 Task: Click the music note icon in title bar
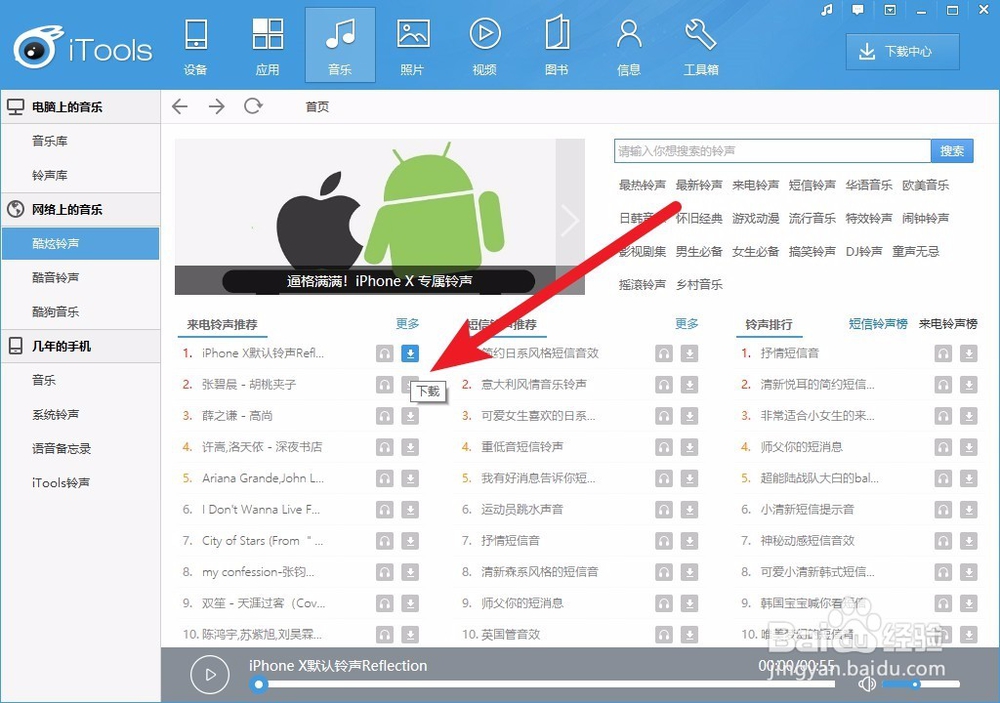(827, 10)
